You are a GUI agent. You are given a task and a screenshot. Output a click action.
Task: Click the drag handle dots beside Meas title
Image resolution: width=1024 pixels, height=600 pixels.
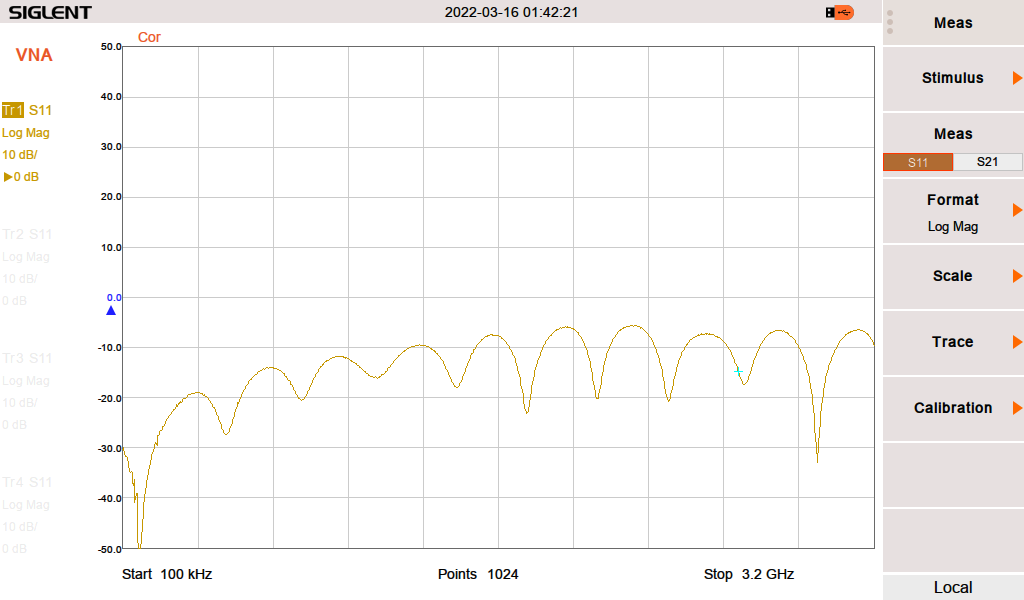[x=890, y=22]
